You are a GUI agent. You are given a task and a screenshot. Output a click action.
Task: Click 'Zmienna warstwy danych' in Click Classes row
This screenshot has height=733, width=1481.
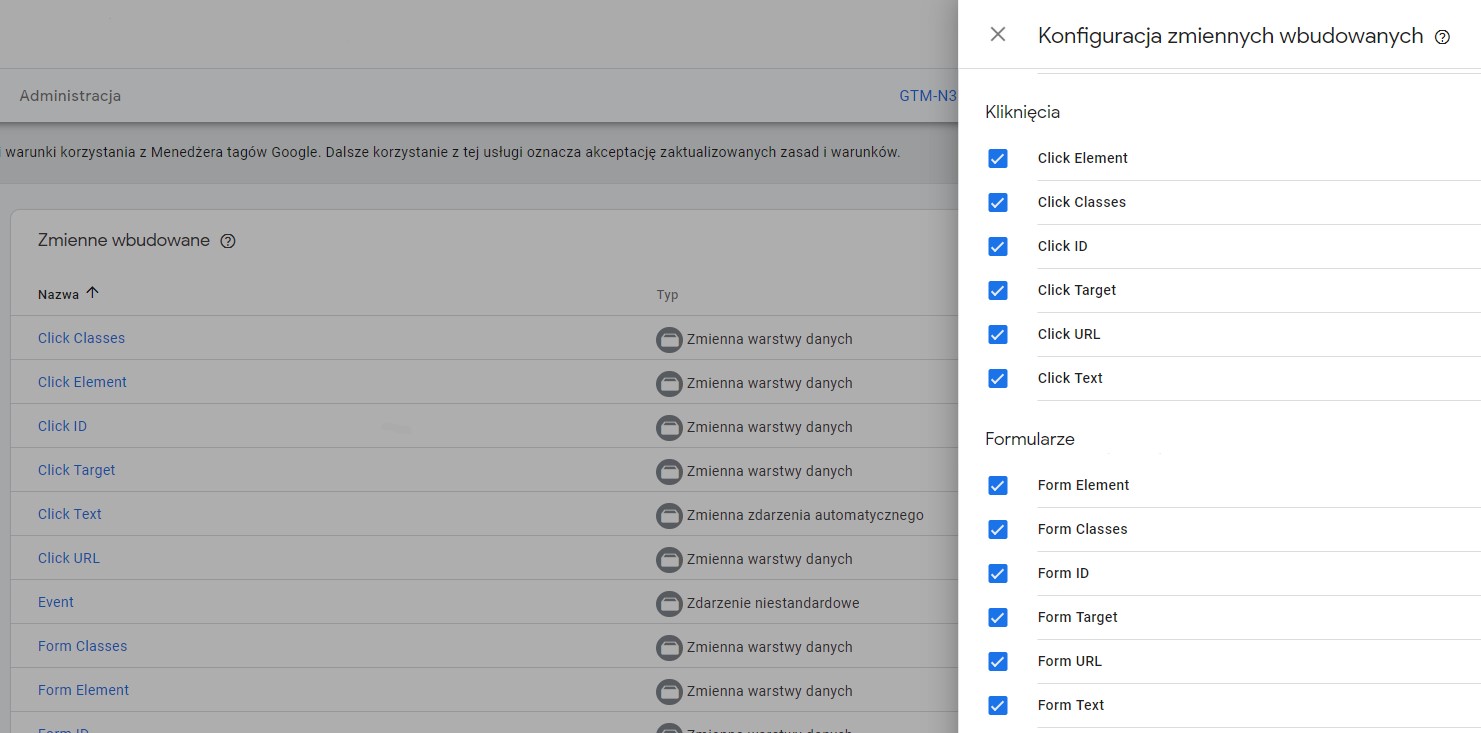769,339
